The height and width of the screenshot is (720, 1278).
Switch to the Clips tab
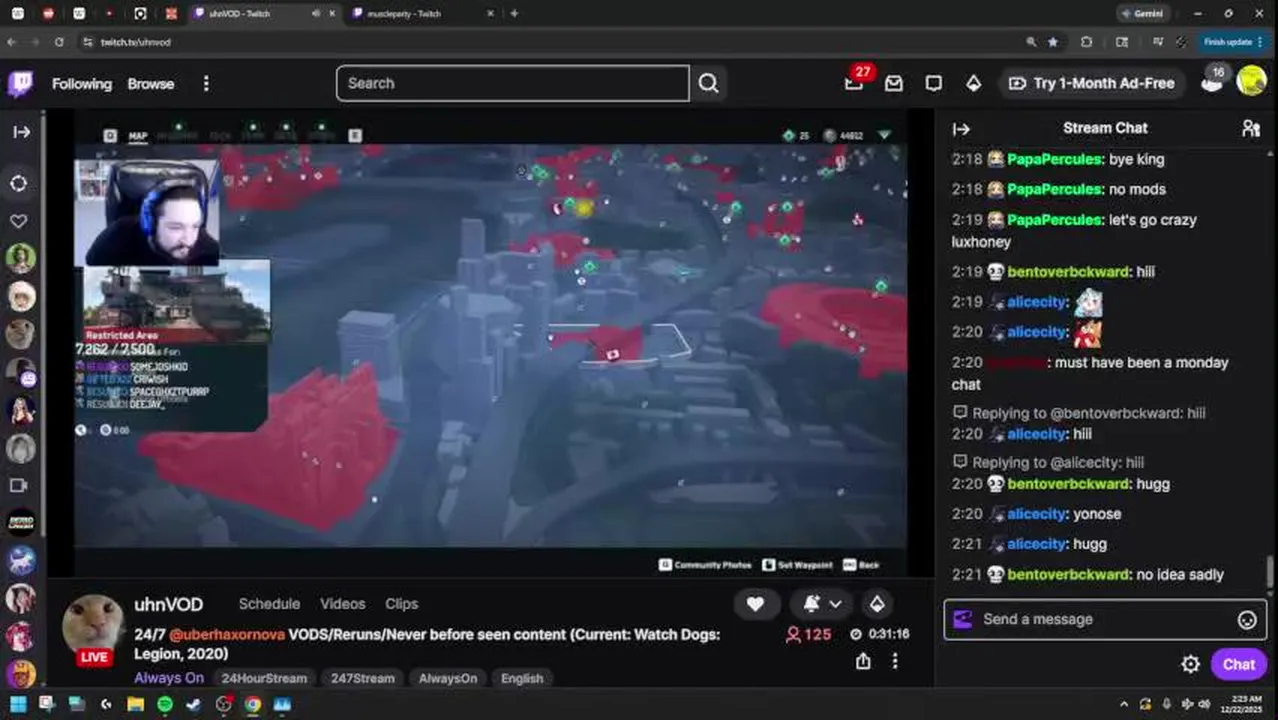coord(401,604)
